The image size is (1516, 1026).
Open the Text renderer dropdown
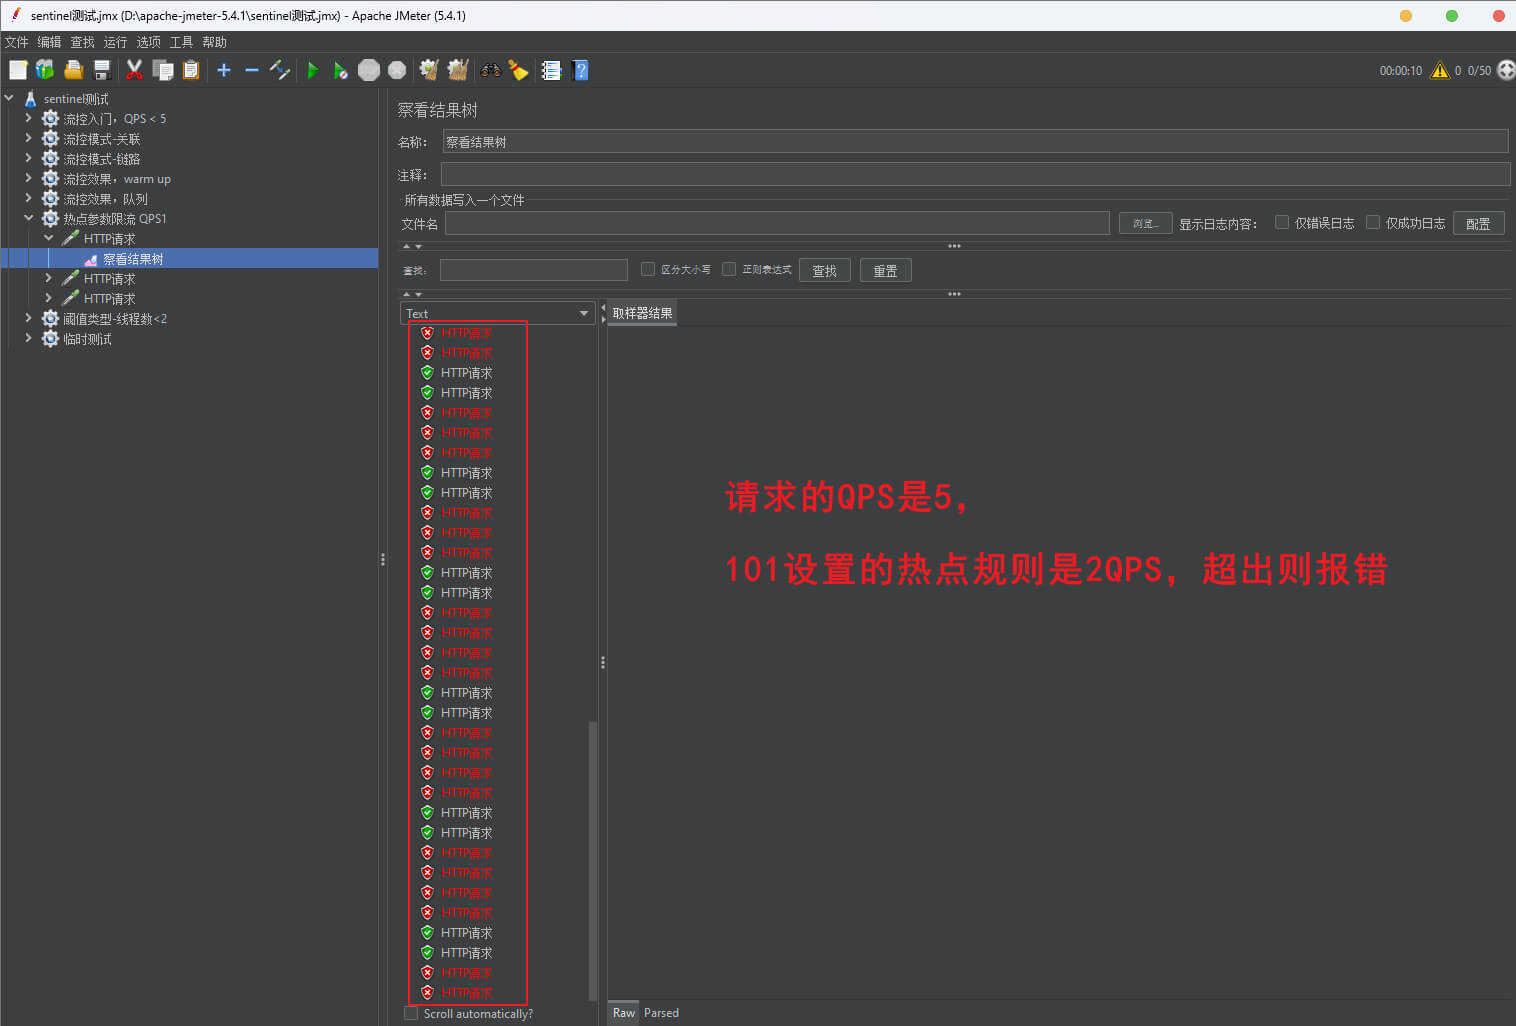[497, 313]
